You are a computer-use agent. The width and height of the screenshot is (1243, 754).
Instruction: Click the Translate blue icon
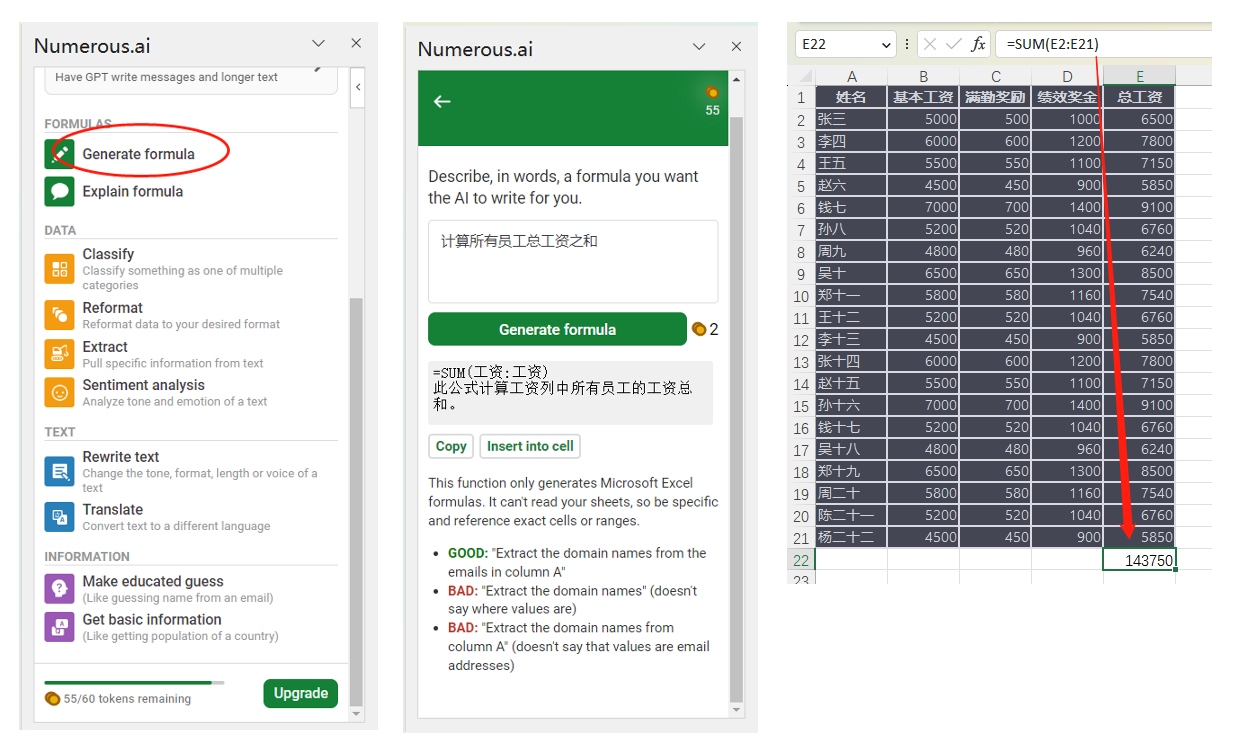click(59, 517)
